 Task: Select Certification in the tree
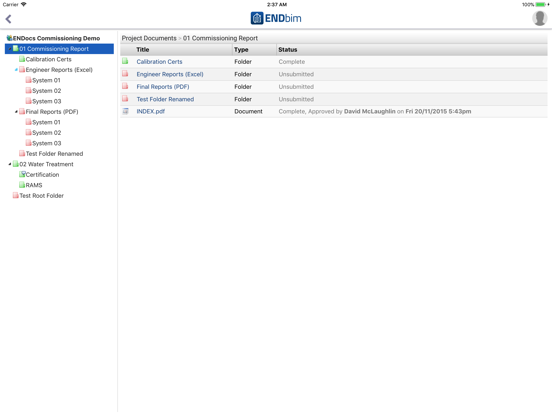tap(42, 175)
